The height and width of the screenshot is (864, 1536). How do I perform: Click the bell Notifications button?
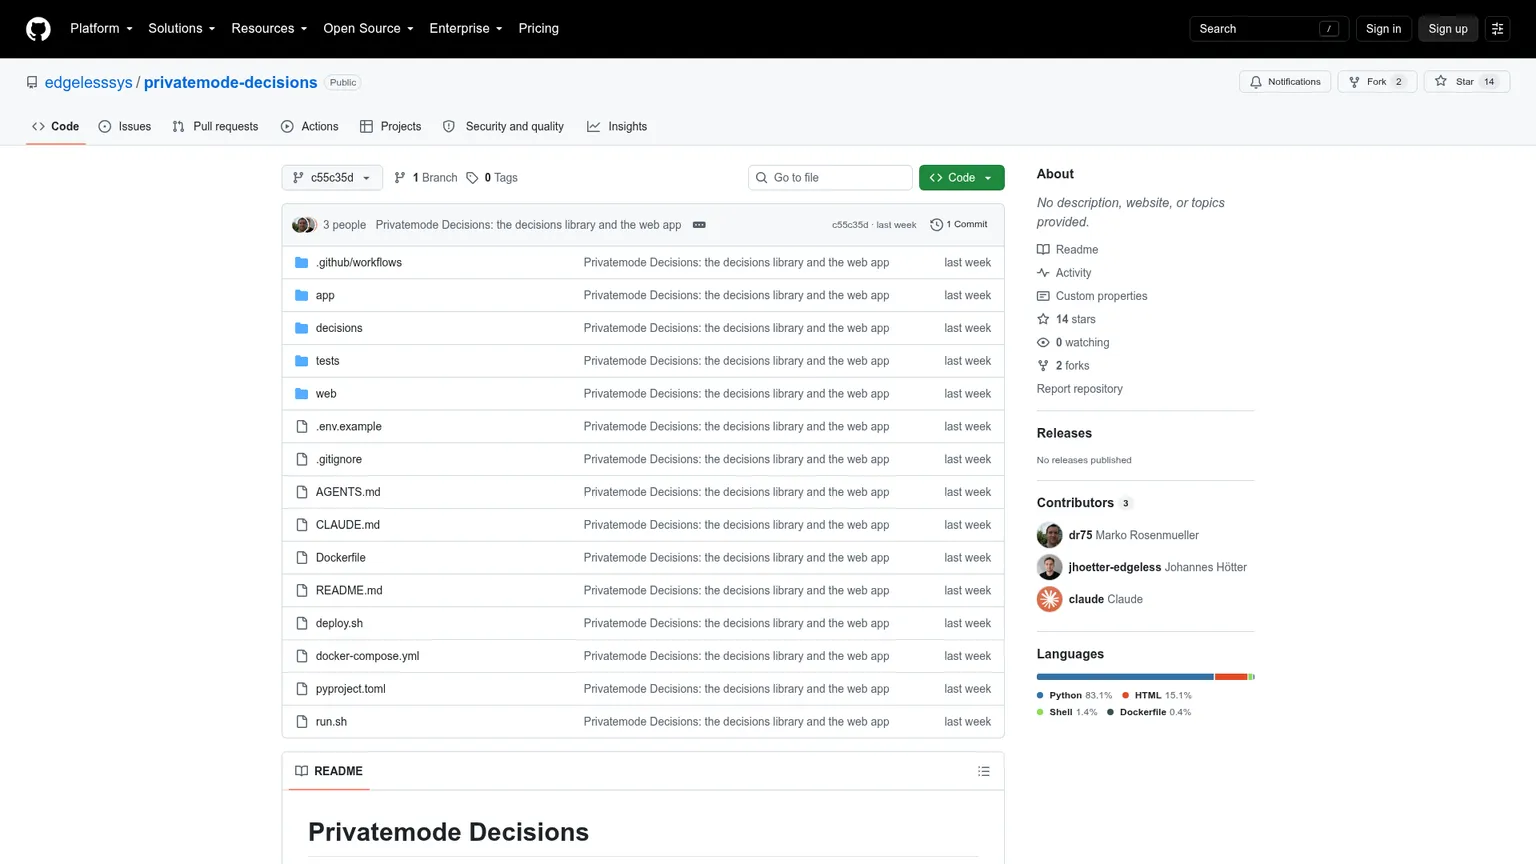pyautogui.click(x=1285, y=82)
